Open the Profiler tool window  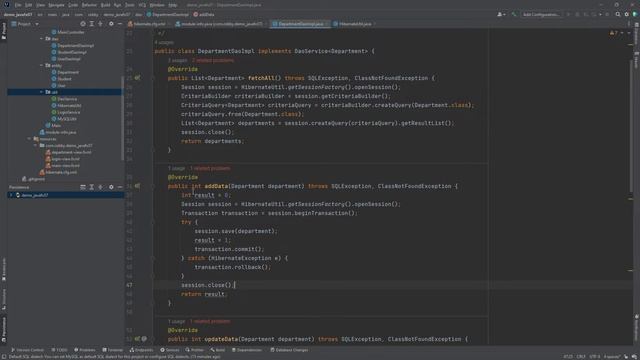point(195,350)
